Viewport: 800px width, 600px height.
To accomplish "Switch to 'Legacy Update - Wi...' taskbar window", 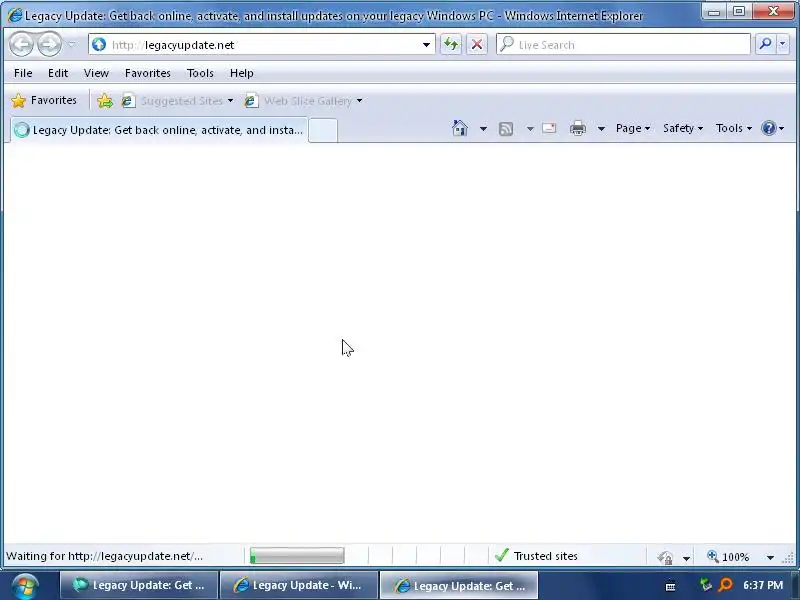I will [x=298, y=585].
